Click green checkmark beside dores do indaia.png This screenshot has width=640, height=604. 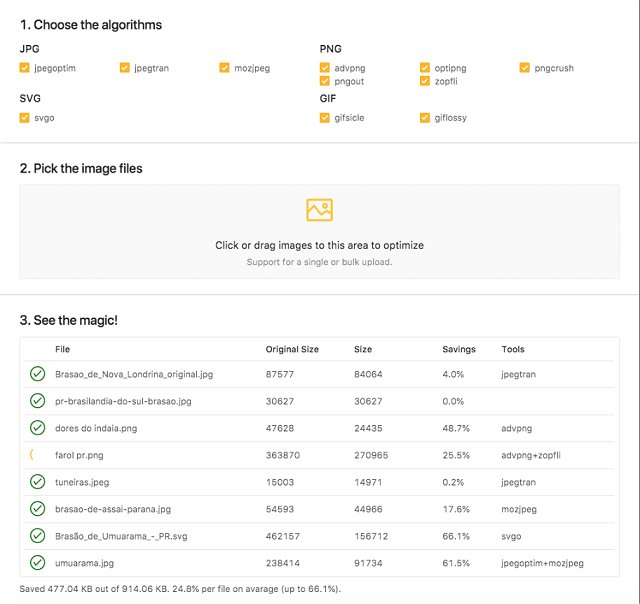[x=37, y=428]
